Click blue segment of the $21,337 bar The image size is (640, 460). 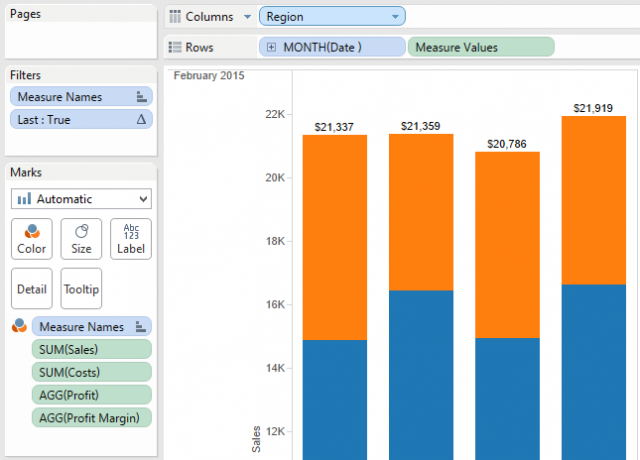point(335,400)
